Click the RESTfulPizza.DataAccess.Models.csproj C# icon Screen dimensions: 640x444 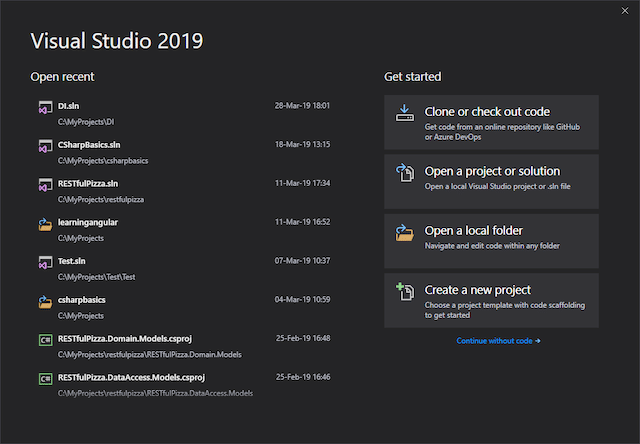[45, 379]
